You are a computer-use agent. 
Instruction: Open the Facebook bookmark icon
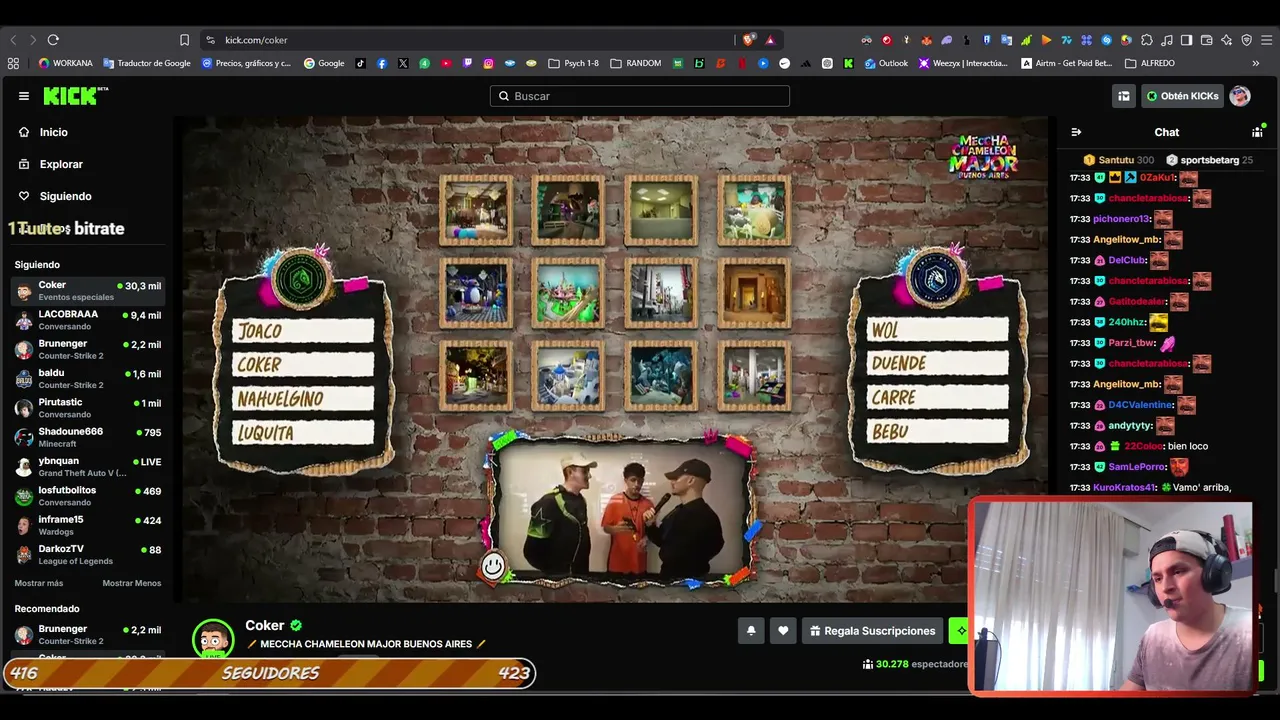pos(382,63)
